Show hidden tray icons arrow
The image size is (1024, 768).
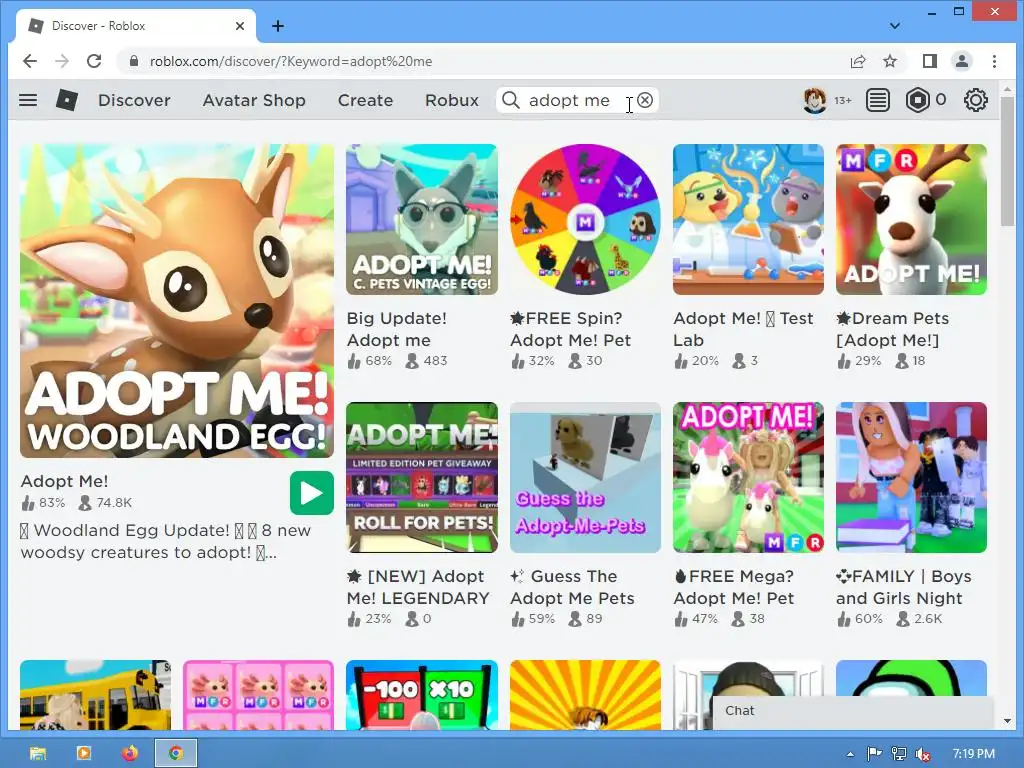pos(850,754)
